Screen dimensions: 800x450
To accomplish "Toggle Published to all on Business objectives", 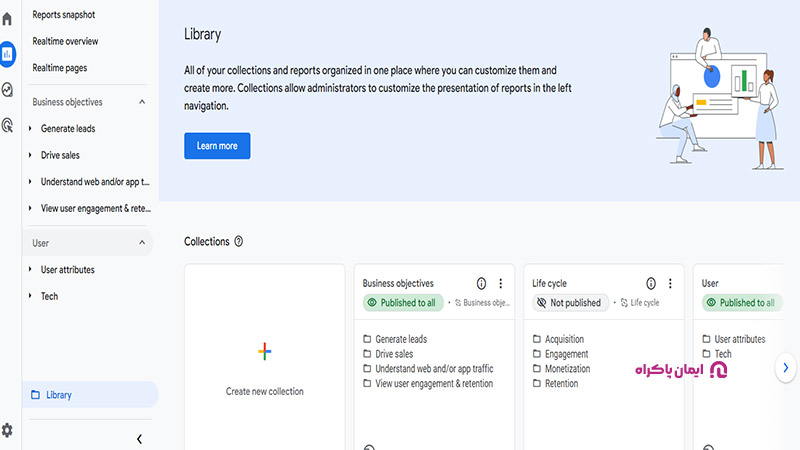I will (x=403, y=303).
